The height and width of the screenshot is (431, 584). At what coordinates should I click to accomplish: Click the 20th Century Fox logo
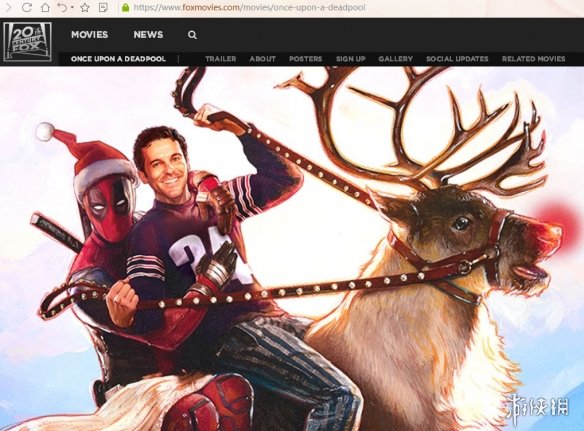click(x=27, y=42)
